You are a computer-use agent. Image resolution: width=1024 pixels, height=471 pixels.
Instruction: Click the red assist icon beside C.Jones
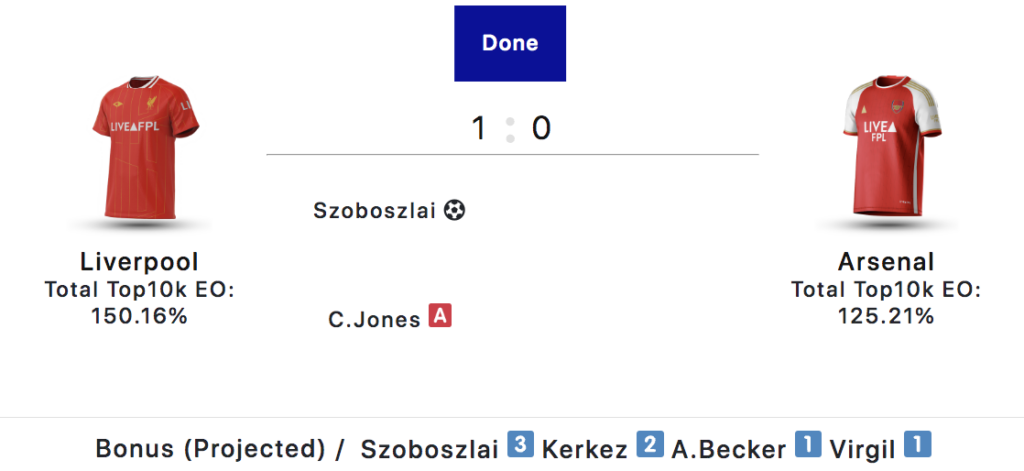pyautogui.click(x=440, y=318)
